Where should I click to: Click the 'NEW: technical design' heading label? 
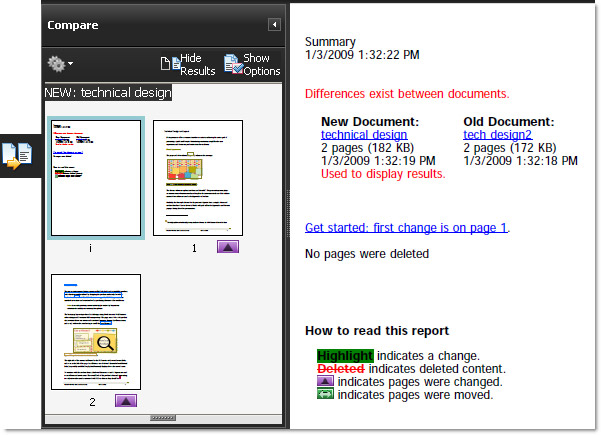coord(109,93)
